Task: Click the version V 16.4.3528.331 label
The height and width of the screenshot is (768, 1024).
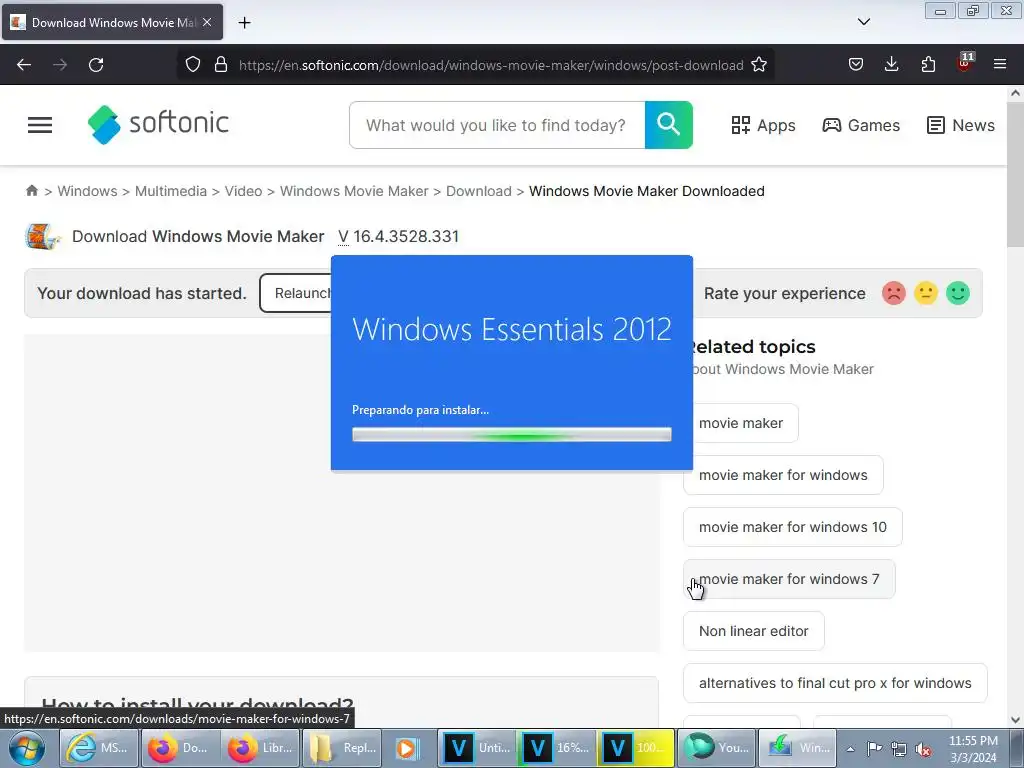Action: (398, 236)
